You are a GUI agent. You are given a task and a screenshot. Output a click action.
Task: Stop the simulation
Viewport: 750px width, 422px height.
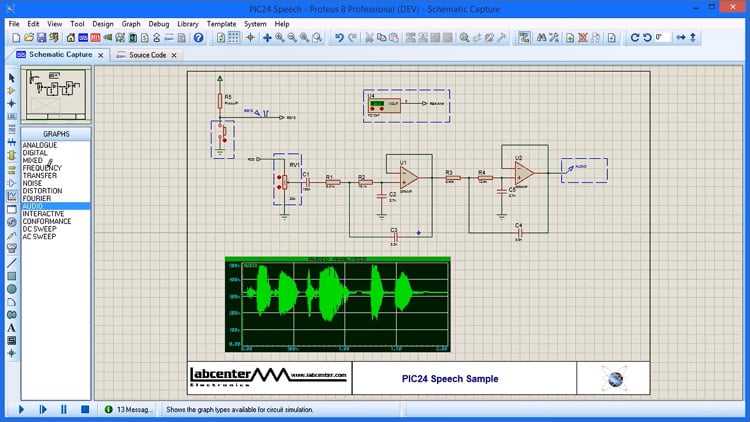click(85, 409)
